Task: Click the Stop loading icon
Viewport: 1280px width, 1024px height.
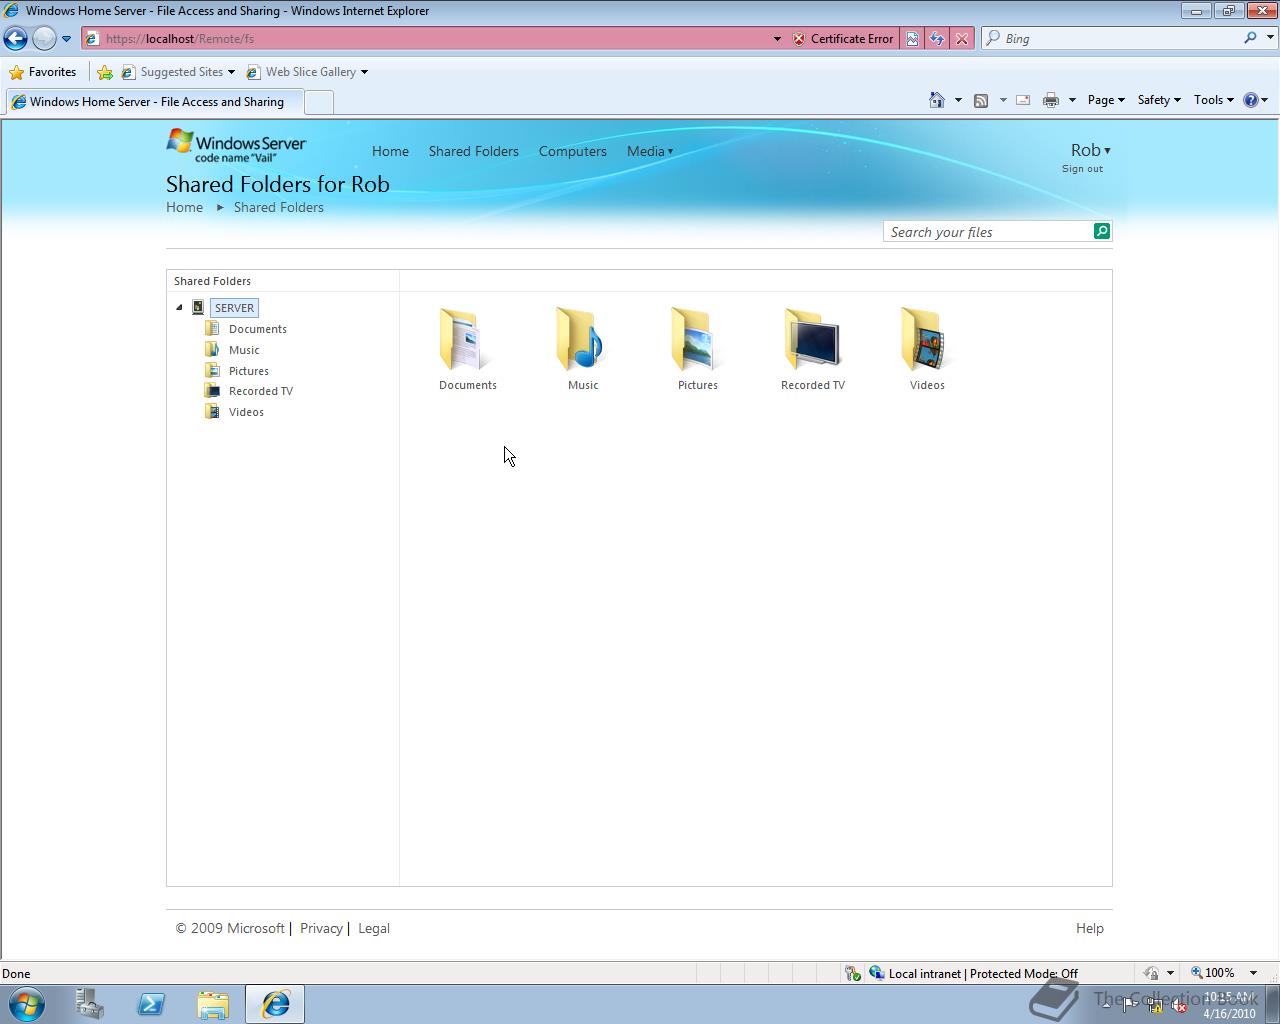Action: coord(961,38)
